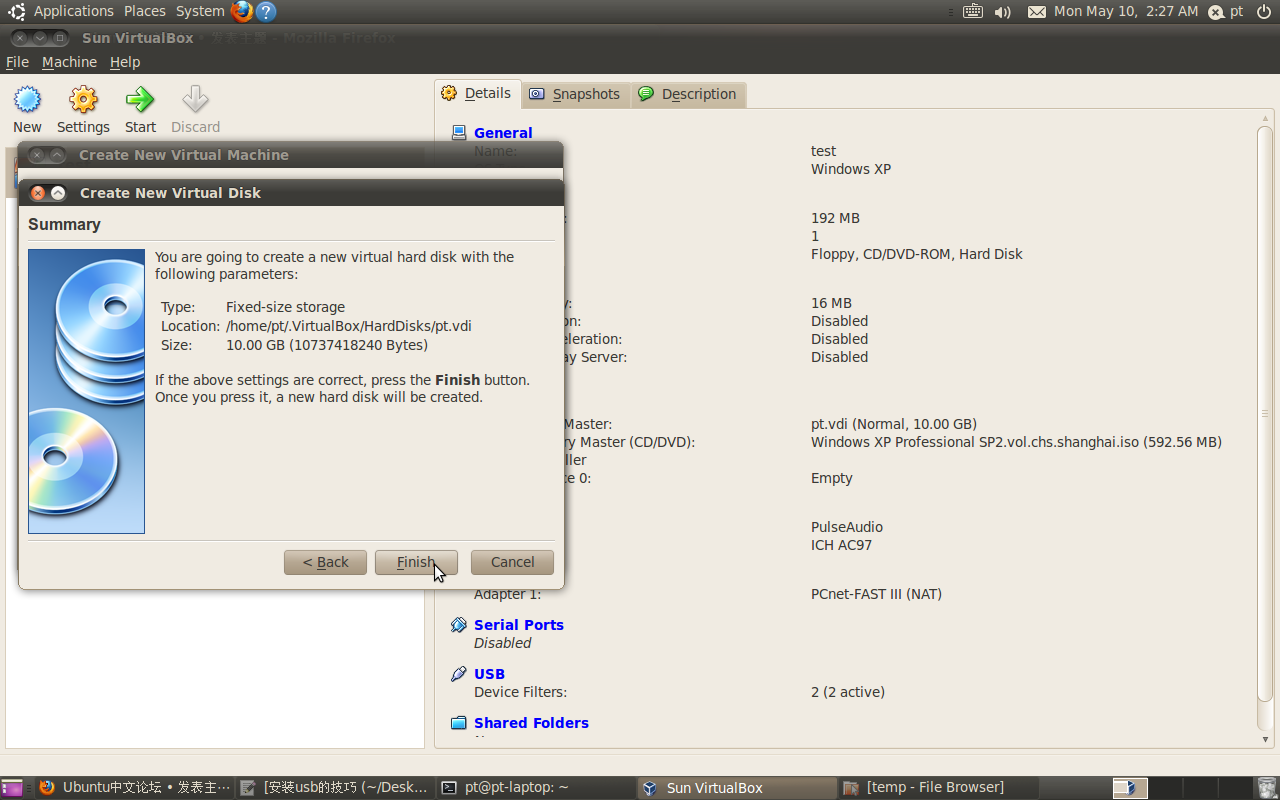The image size is (1280, 800).
Task: Click the 'Fixed-size storage' type value
Action: tap(285, 307)
